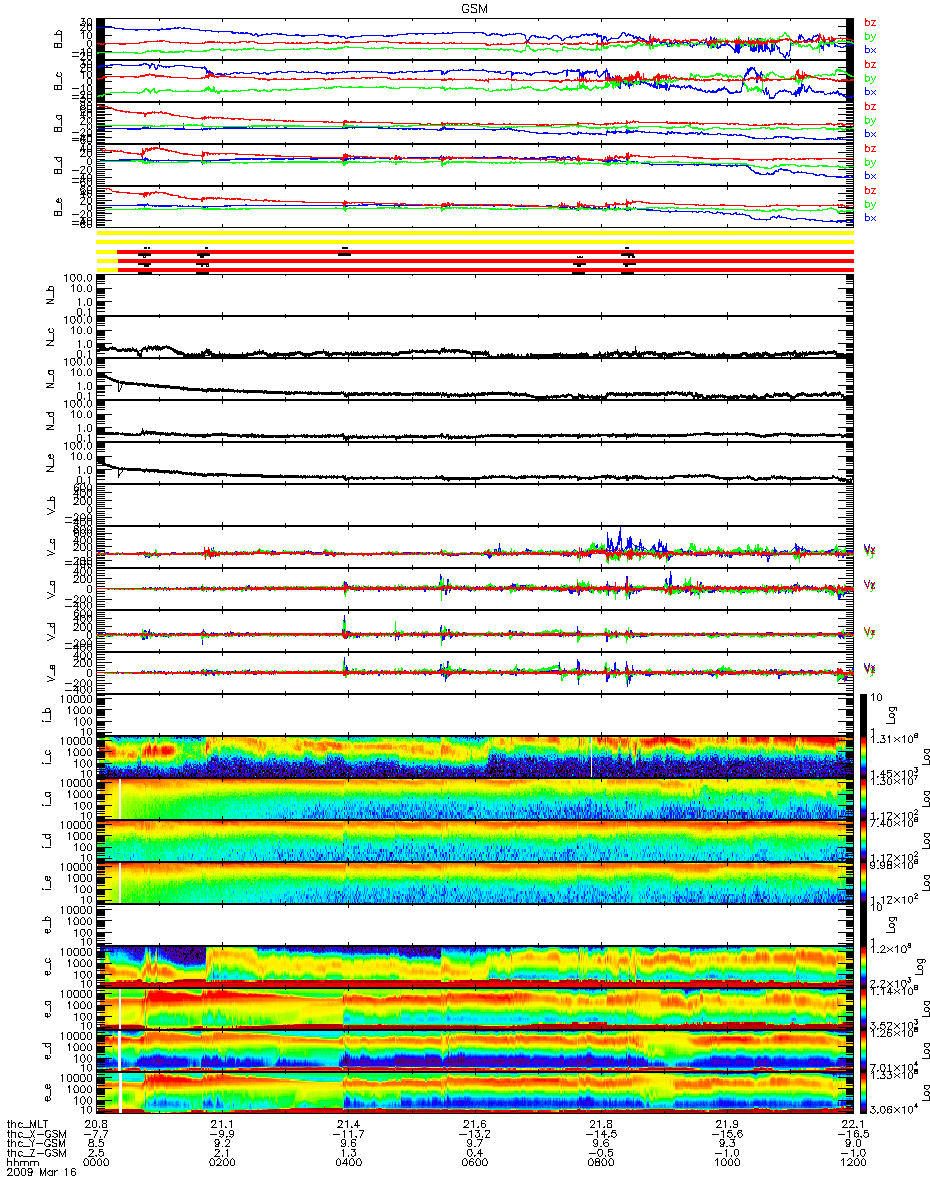This screenshot has height=1200, width=930.
Task: Select the bx legend entry of B_e panel
Action: [x=869, y=217]
